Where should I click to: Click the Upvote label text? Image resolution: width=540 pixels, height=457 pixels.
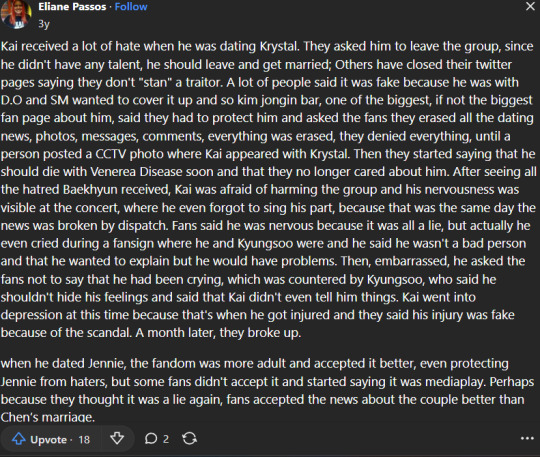coord(48,440)
